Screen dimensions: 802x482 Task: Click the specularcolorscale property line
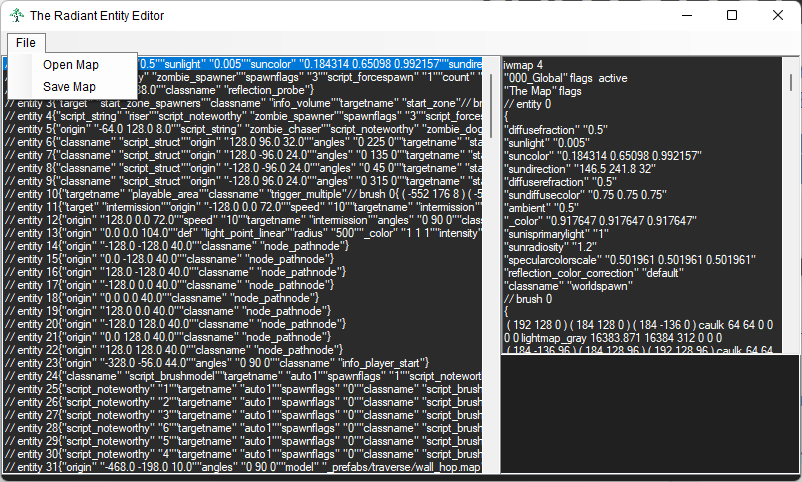click(630, 260)
